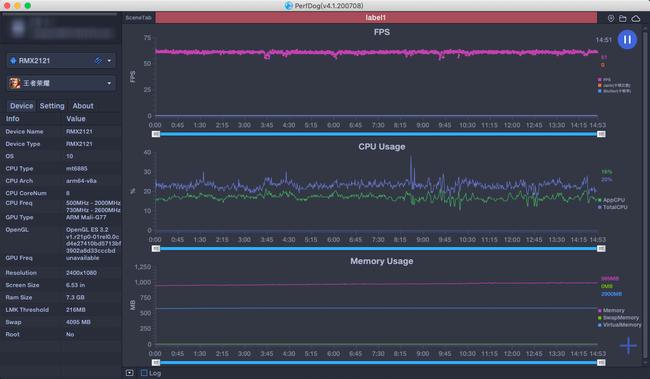Click the Info column header
The width and height of the screenshot is (650, 379).
12,119
